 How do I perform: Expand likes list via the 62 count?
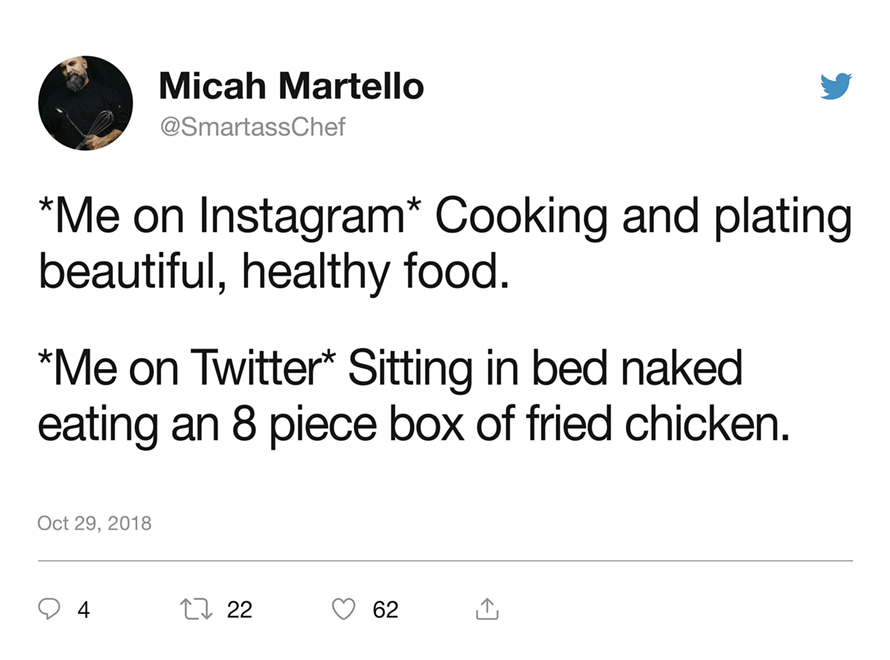(x=386, y=609)
